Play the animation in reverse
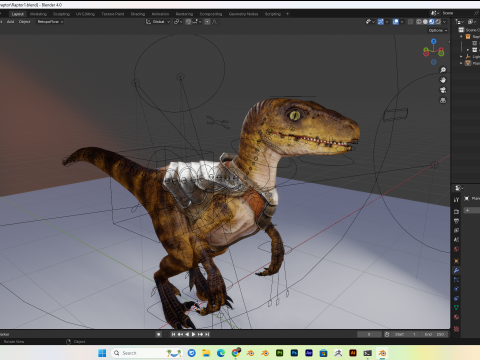Image resolution: width=480 pixels, height=360 pixels. [187, 334]
